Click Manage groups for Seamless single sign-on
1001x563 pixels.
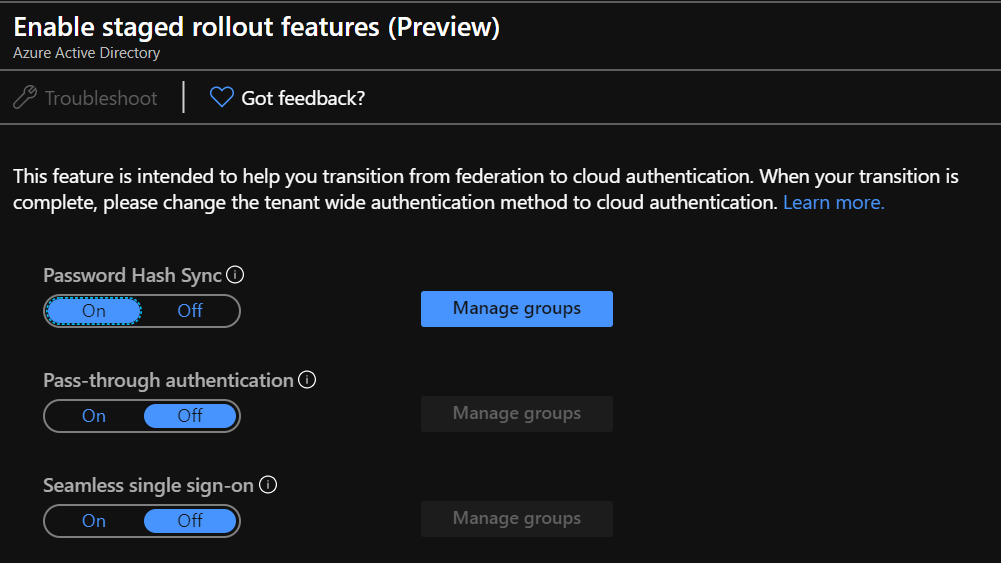[x=516, y=519]
